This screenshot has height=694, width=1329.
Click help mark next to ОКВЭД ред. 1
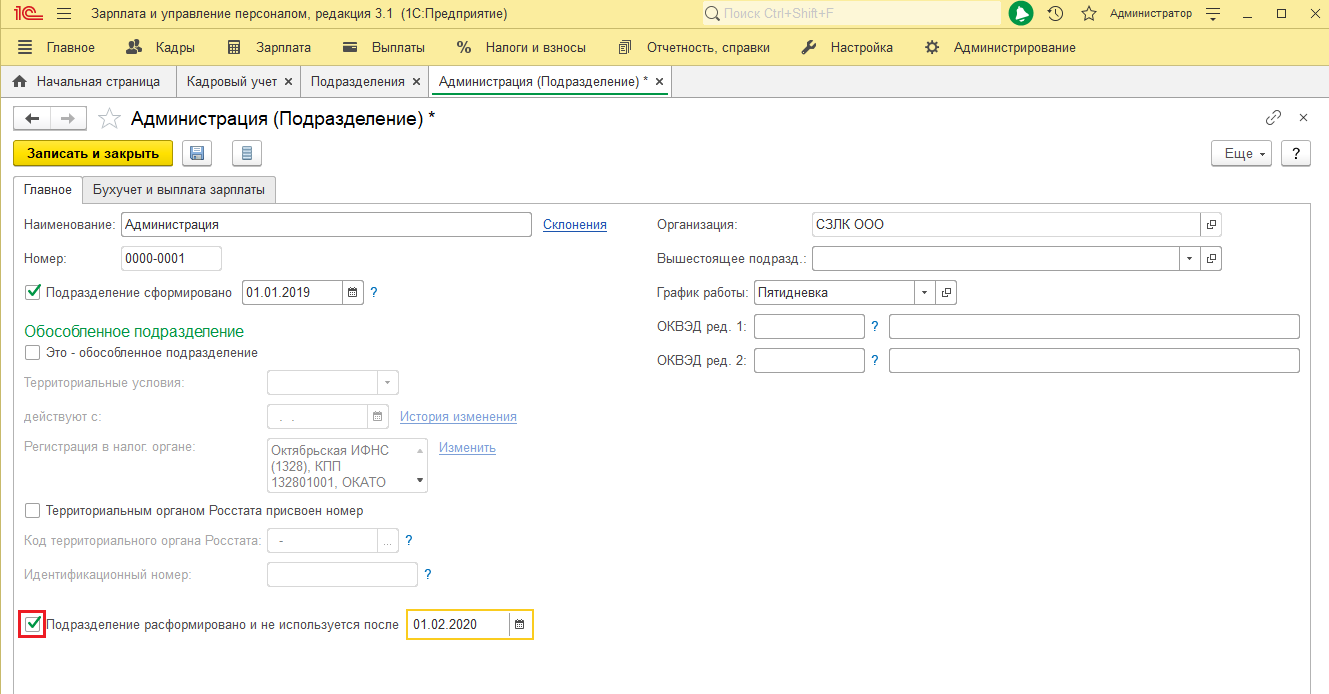tap(874, 327)
